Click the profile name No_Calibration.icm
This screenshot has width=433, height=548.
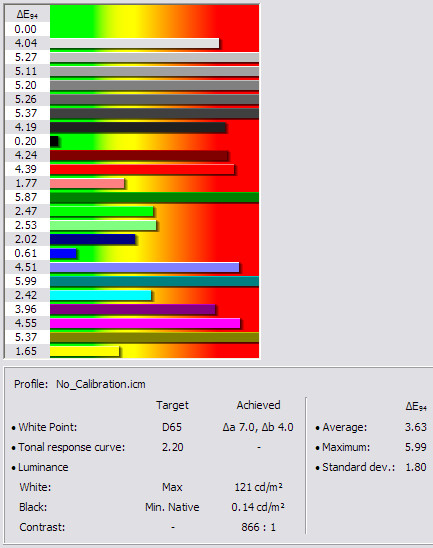tap(101, 384)
